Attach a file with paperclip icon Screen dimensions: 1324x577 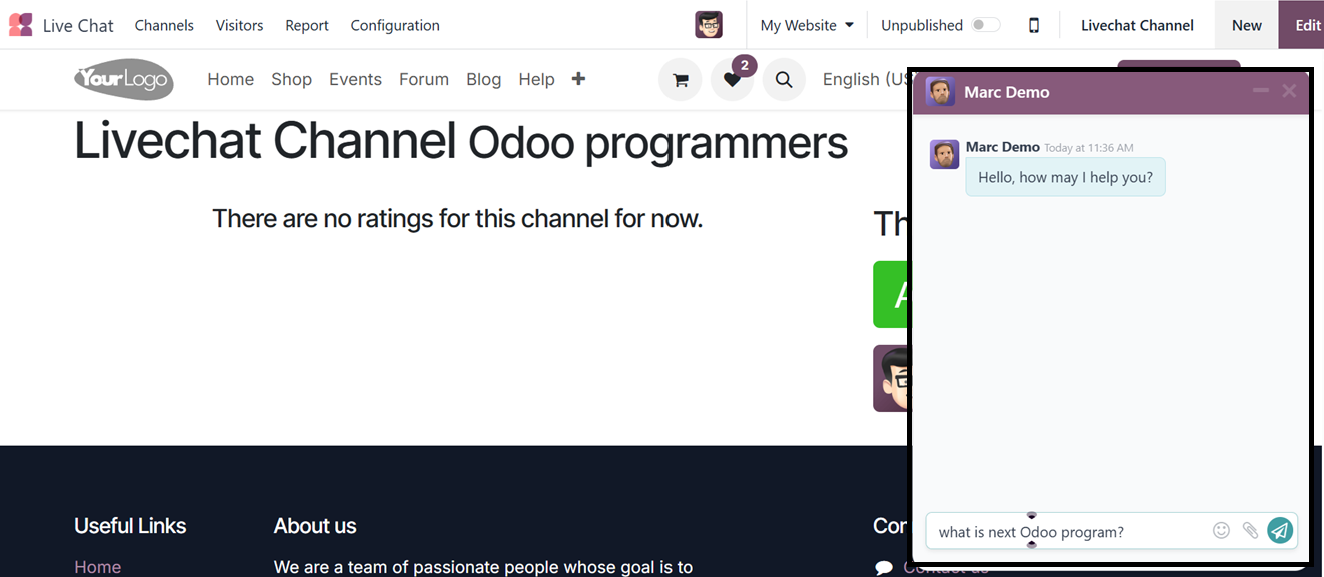[x=1250, y=531]
